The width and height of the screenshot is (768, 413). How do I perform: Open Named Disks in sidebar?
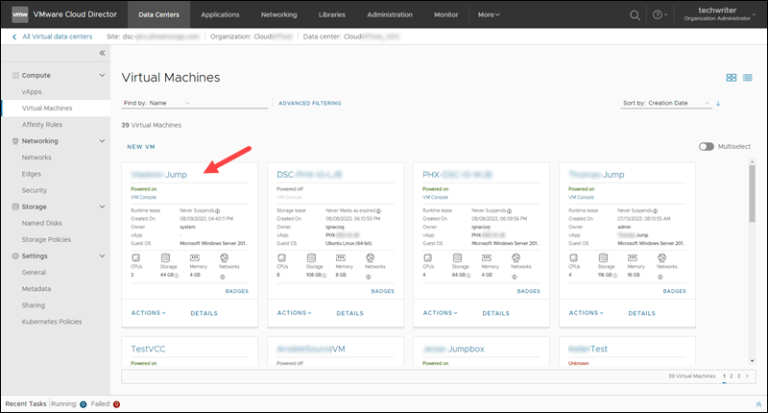pyautogui.click(x=42, y=223)
